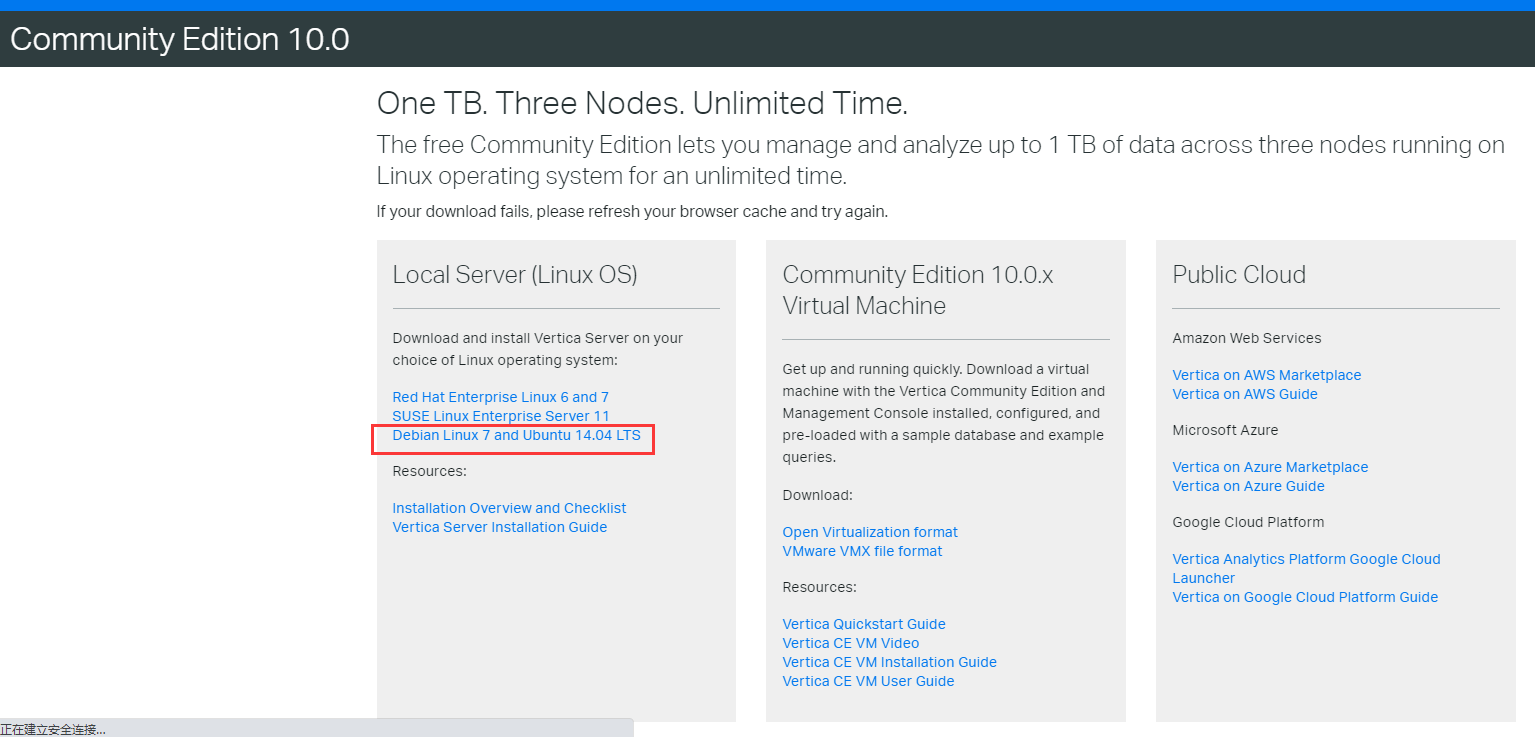The image size is (1535, 737).
Task: Open Vertica on AWS Guide
Action: (1245, 394)
